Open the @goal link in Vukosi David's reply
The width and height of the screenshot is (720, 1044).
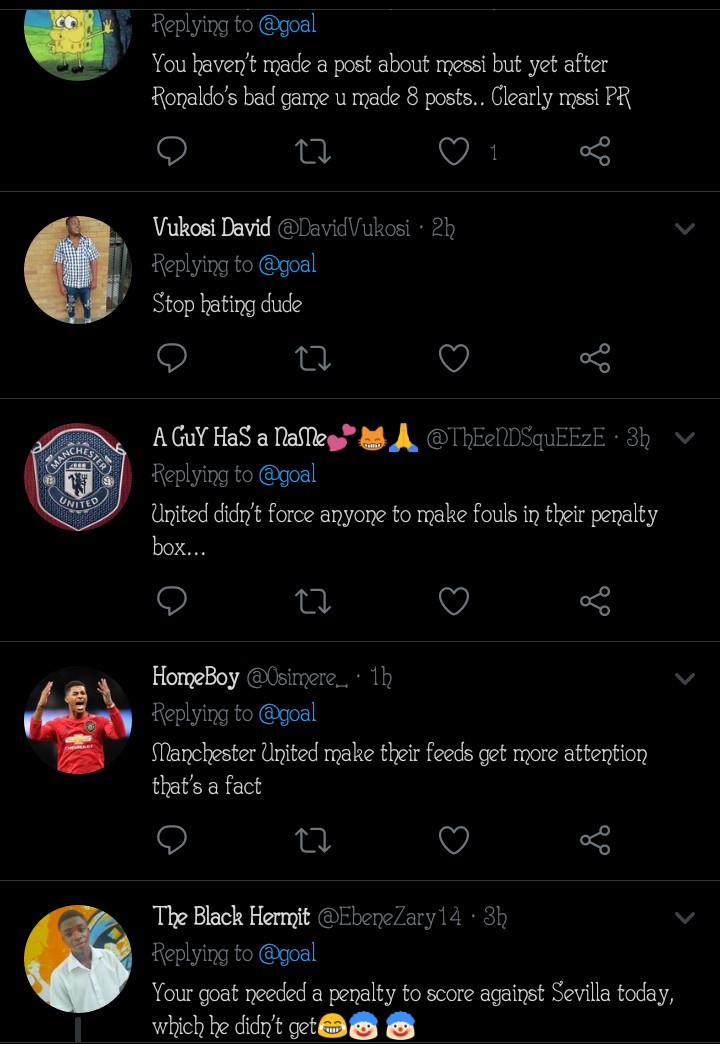[x=287, y=264]
